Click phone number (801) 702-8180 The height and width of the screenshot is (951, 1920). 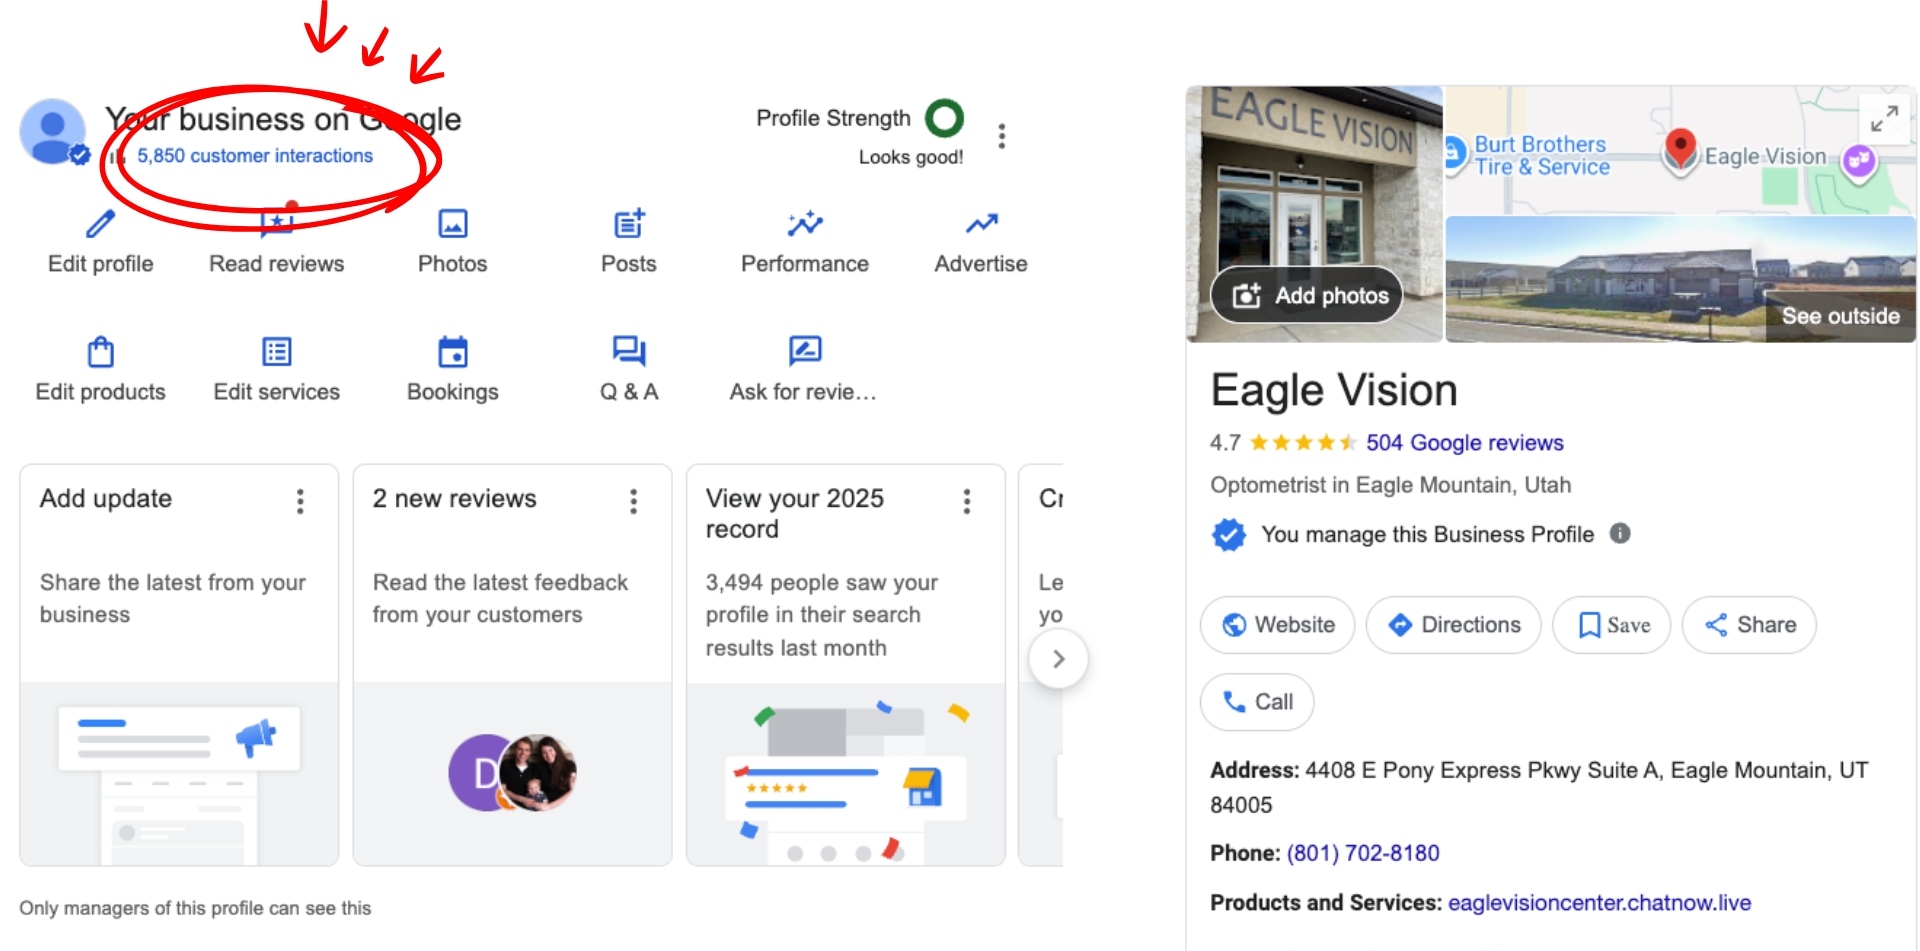tap(1363, 853)
